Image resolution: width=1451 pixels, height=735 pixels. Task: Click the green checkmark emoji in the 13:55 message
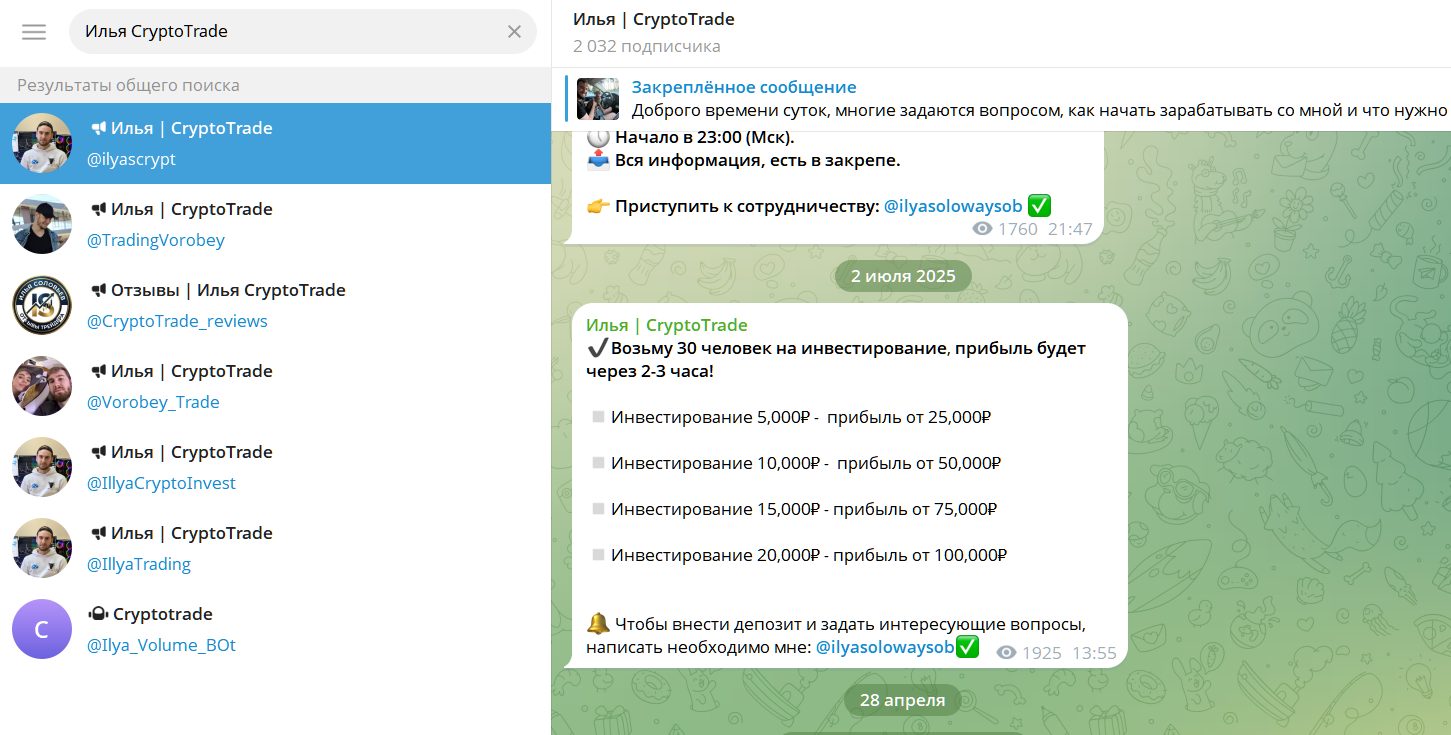point(967,647)
